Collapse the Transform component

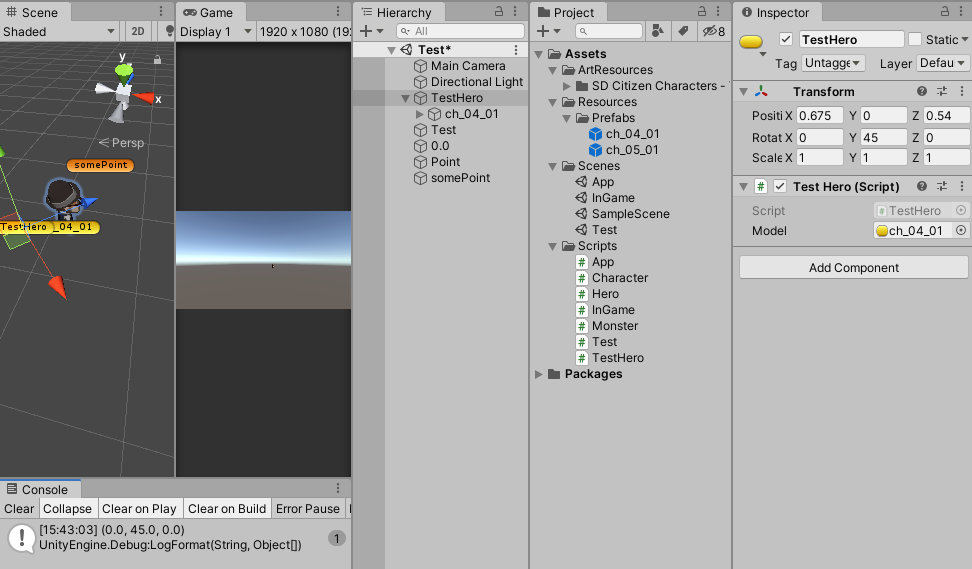pyautogui.click(x=743, y=92)
